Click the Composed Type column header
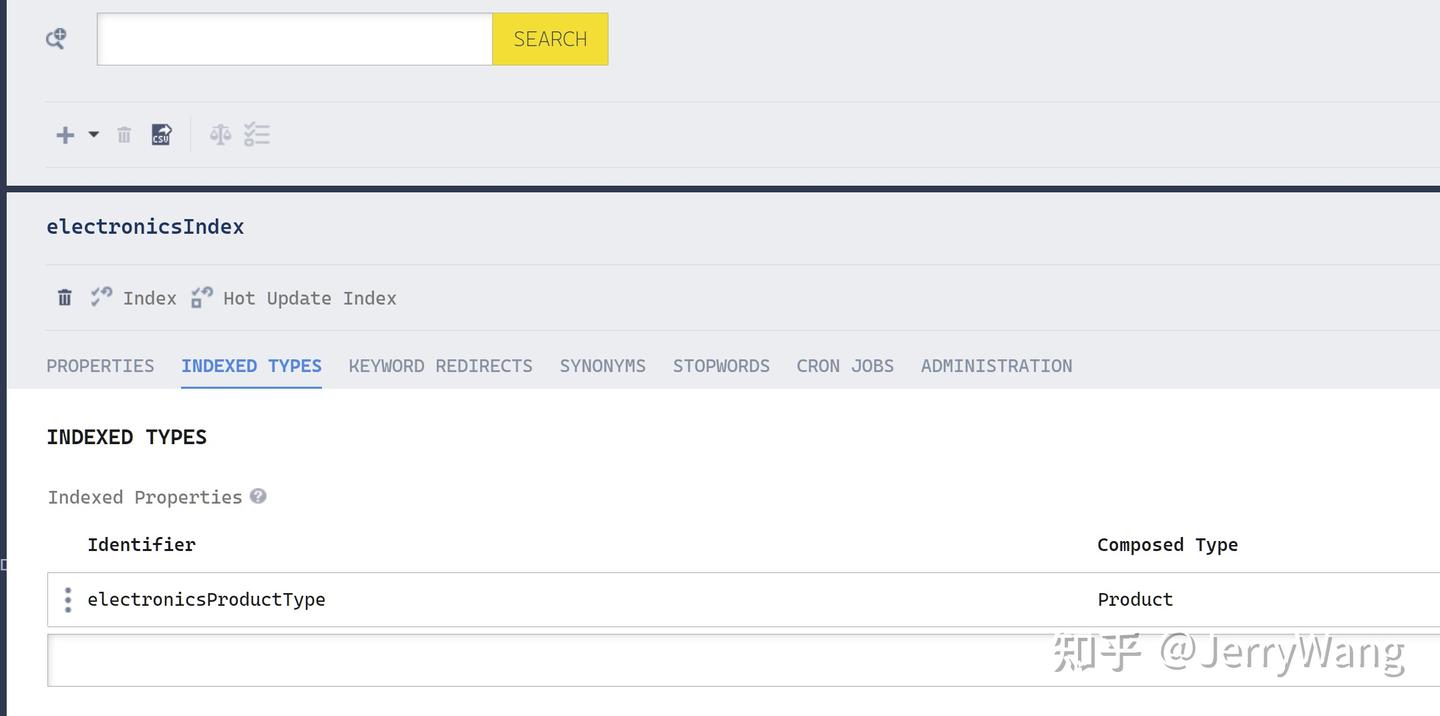The height and width of the screenshot is (716, 1440). [1167, 545]
